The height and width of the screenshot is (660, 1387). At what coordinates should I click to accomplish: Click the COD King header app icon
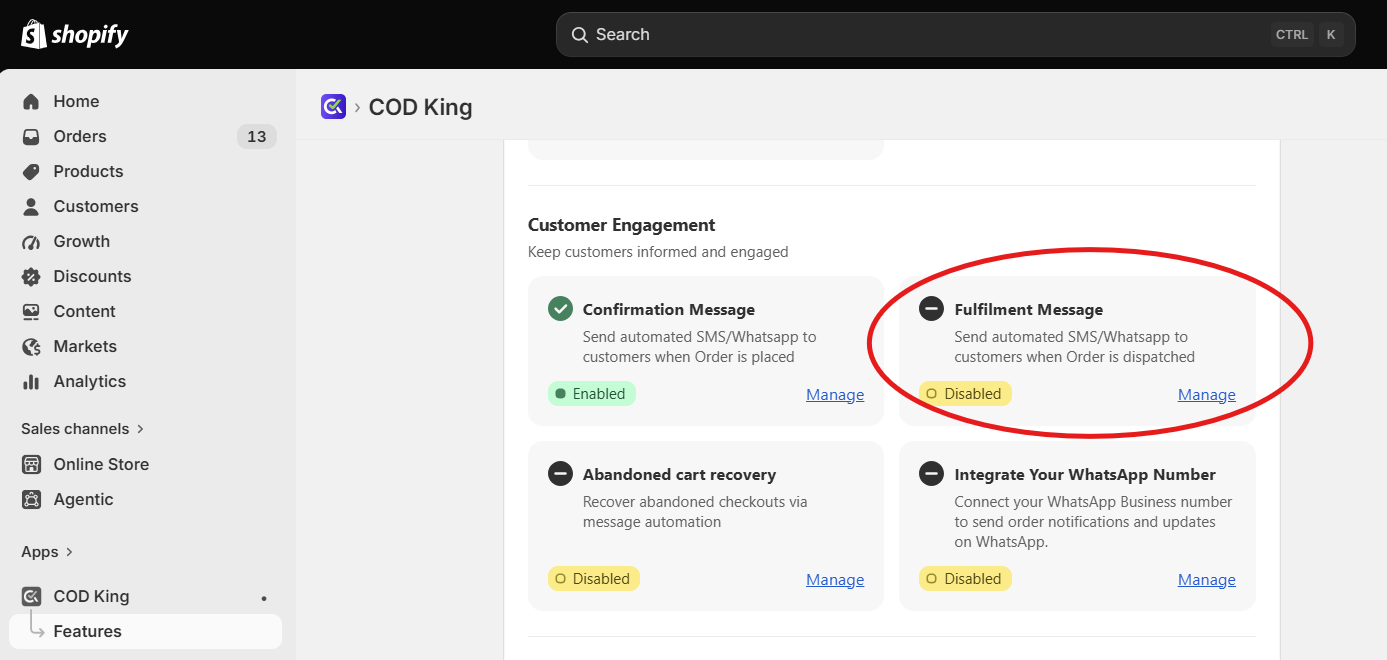pos(333,106)
